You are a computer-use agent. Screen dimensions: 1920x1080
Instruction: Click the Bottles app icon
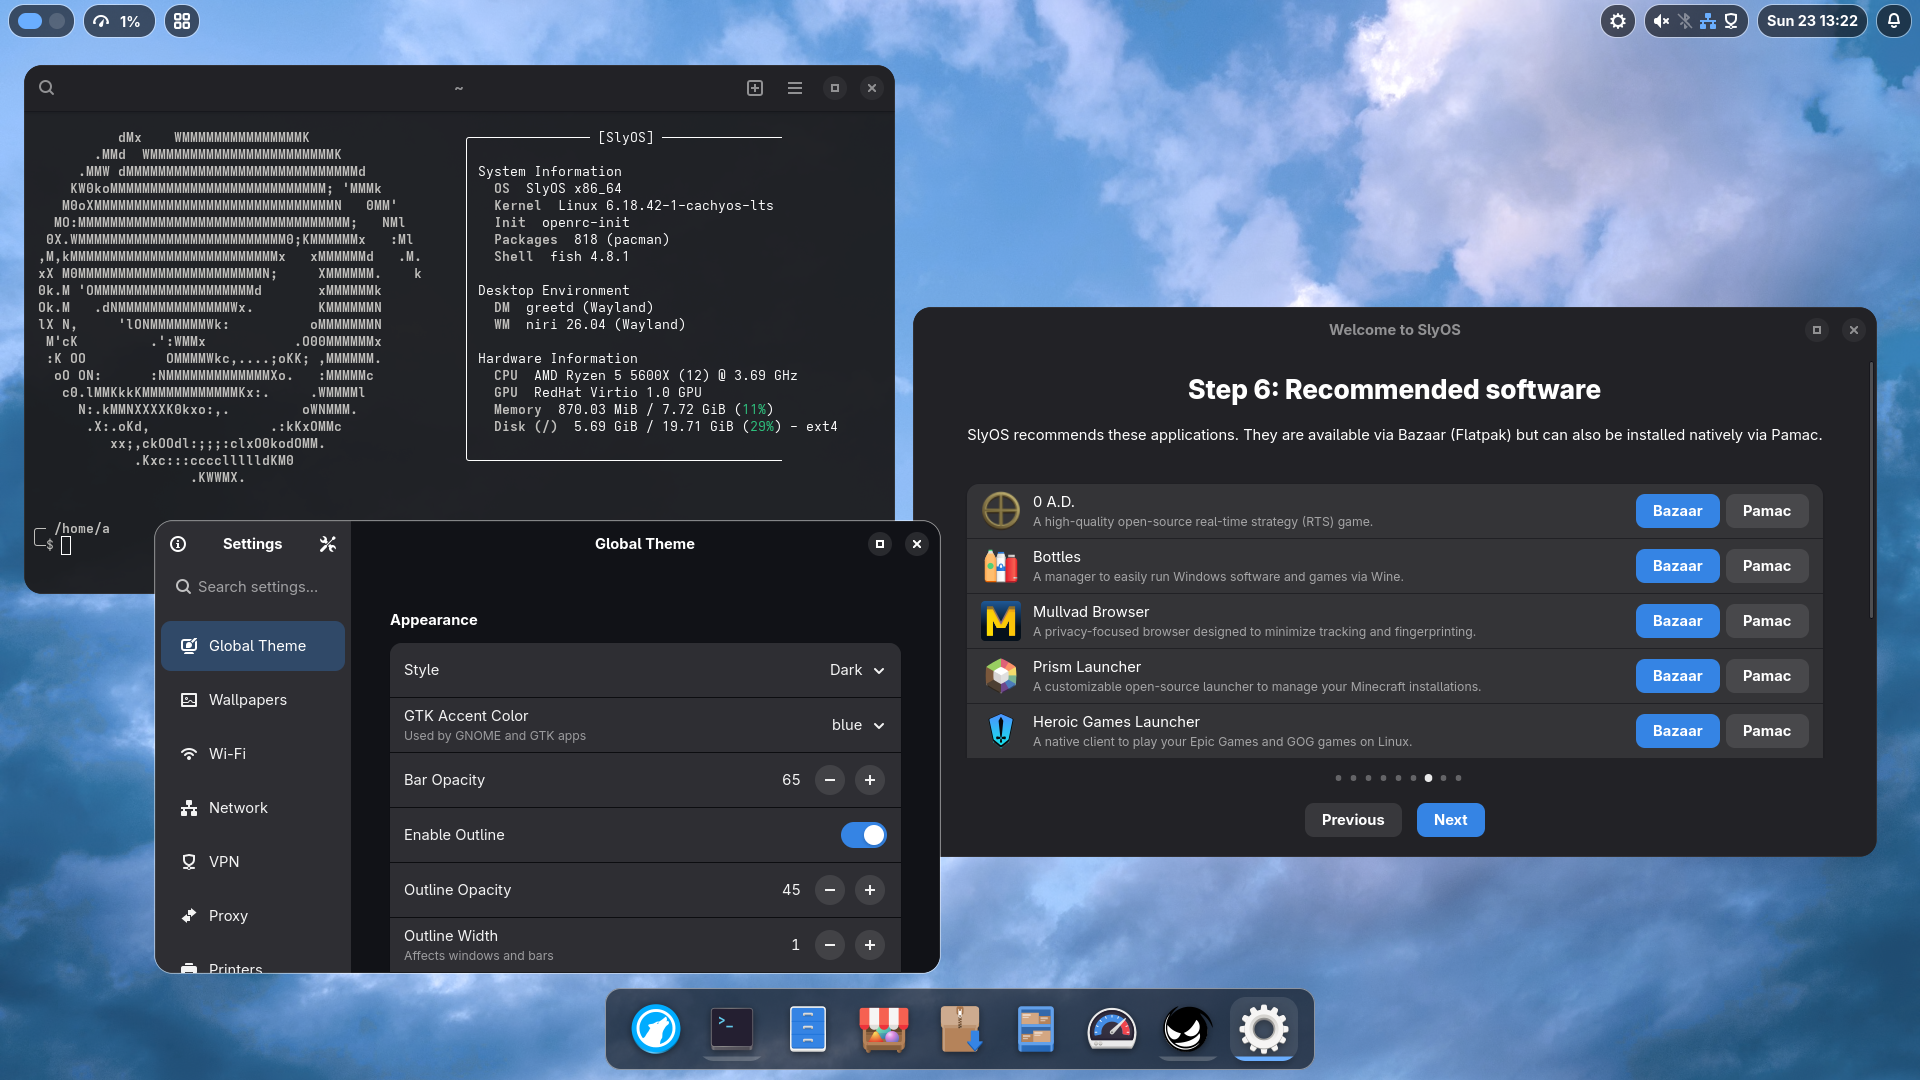[x=1001, y=565]
